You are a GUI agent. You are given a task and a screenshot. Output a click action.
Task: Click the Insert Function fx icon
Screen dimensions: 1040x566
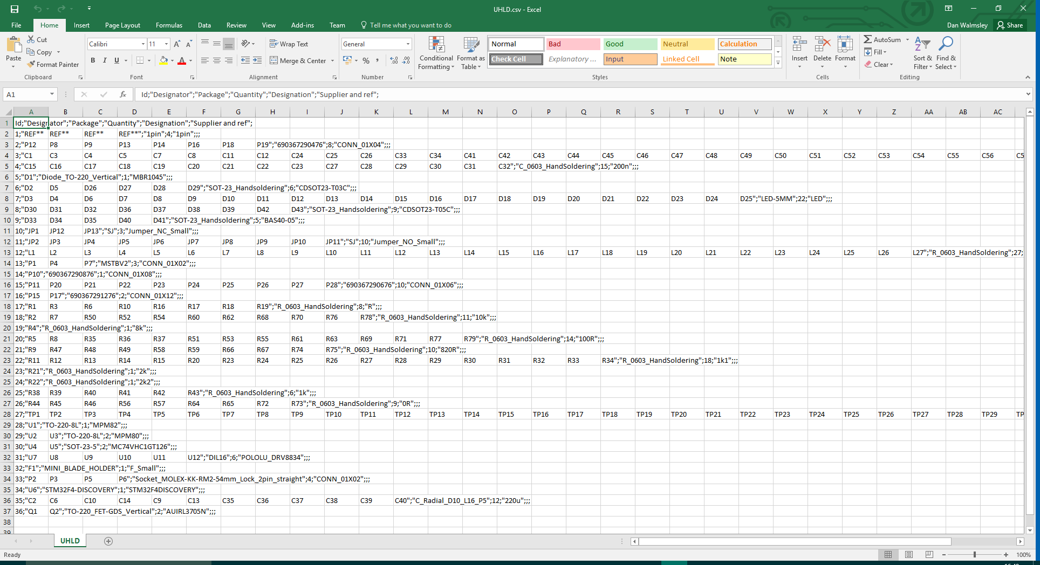(122, 95)
